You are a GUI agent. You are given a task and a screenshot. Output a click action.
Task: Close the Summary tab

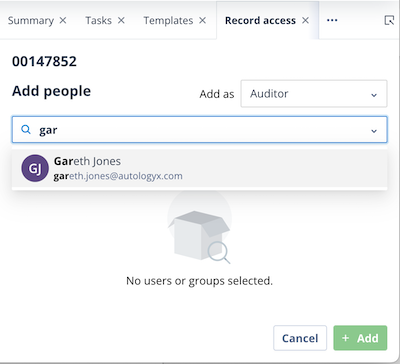63,21
